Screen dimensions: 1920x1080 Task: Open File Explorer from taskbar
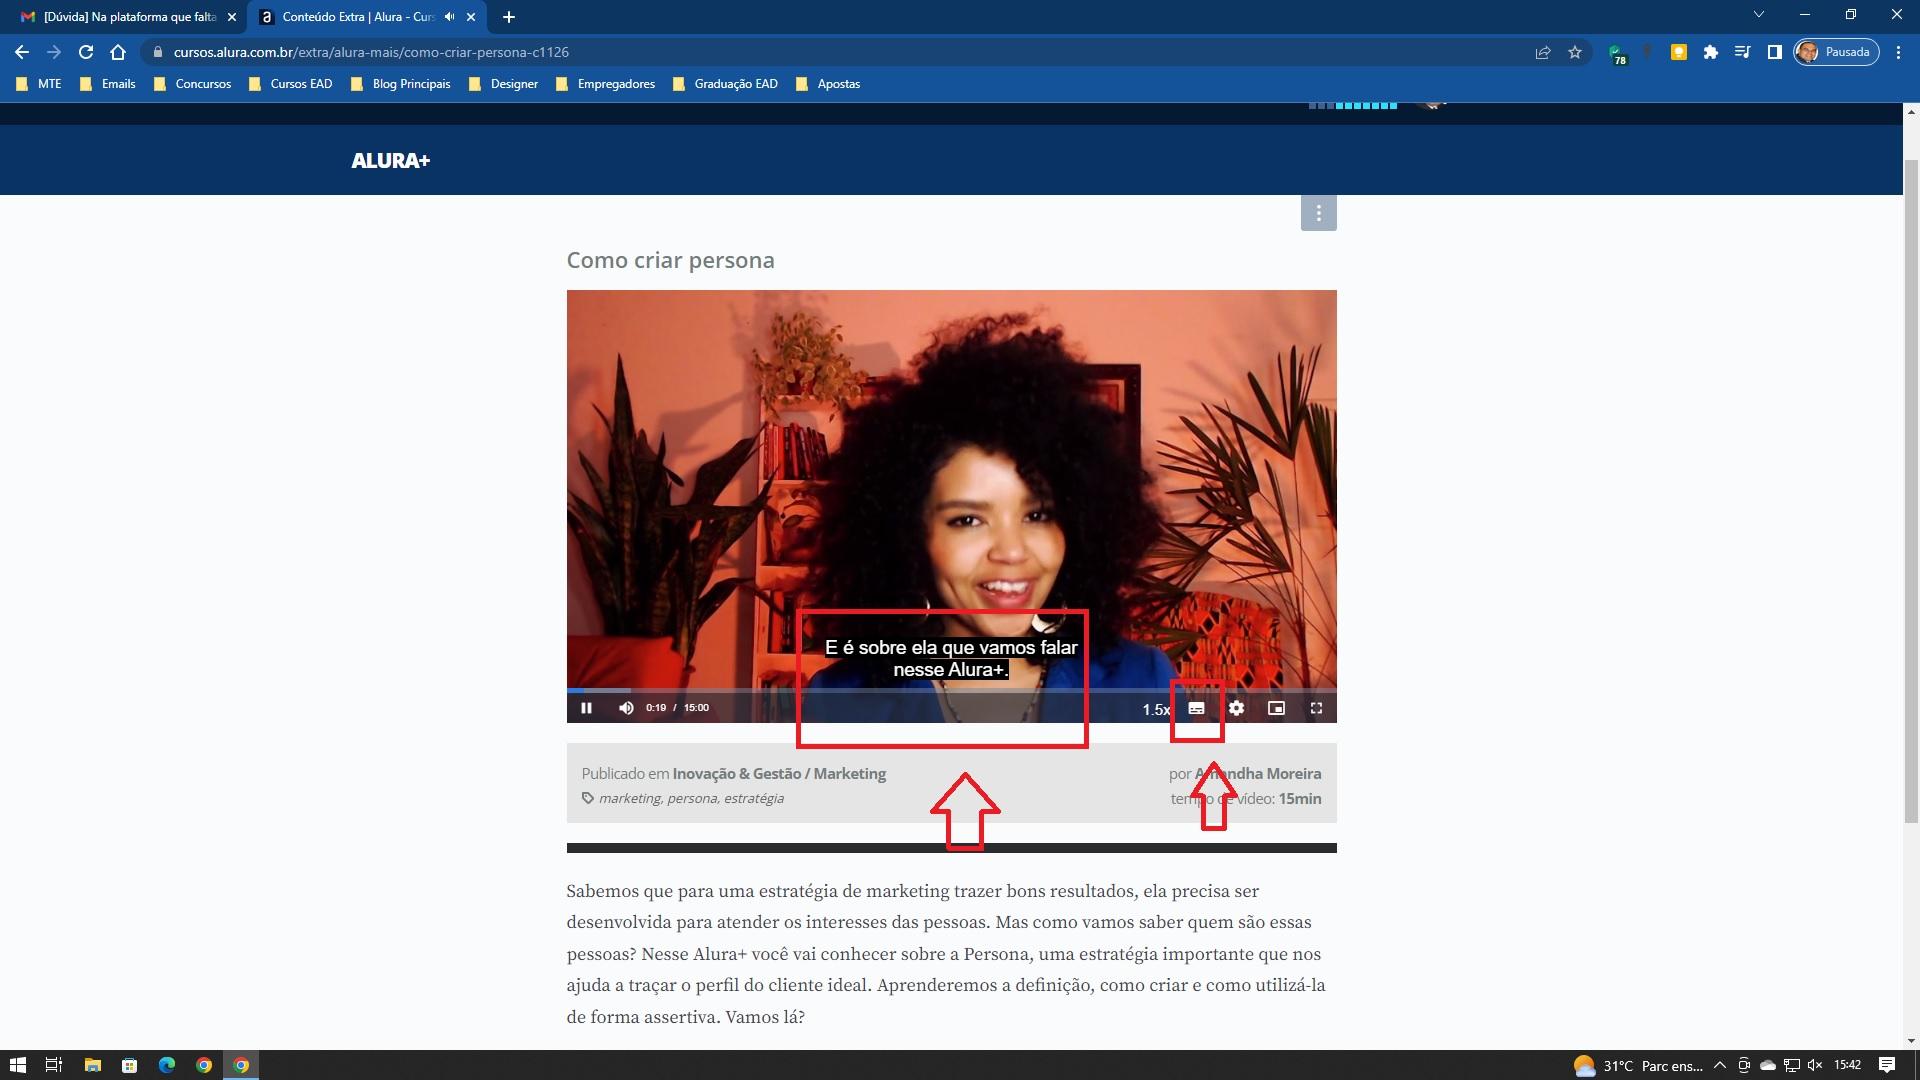pyautogui.click(x=92, y=1065)
